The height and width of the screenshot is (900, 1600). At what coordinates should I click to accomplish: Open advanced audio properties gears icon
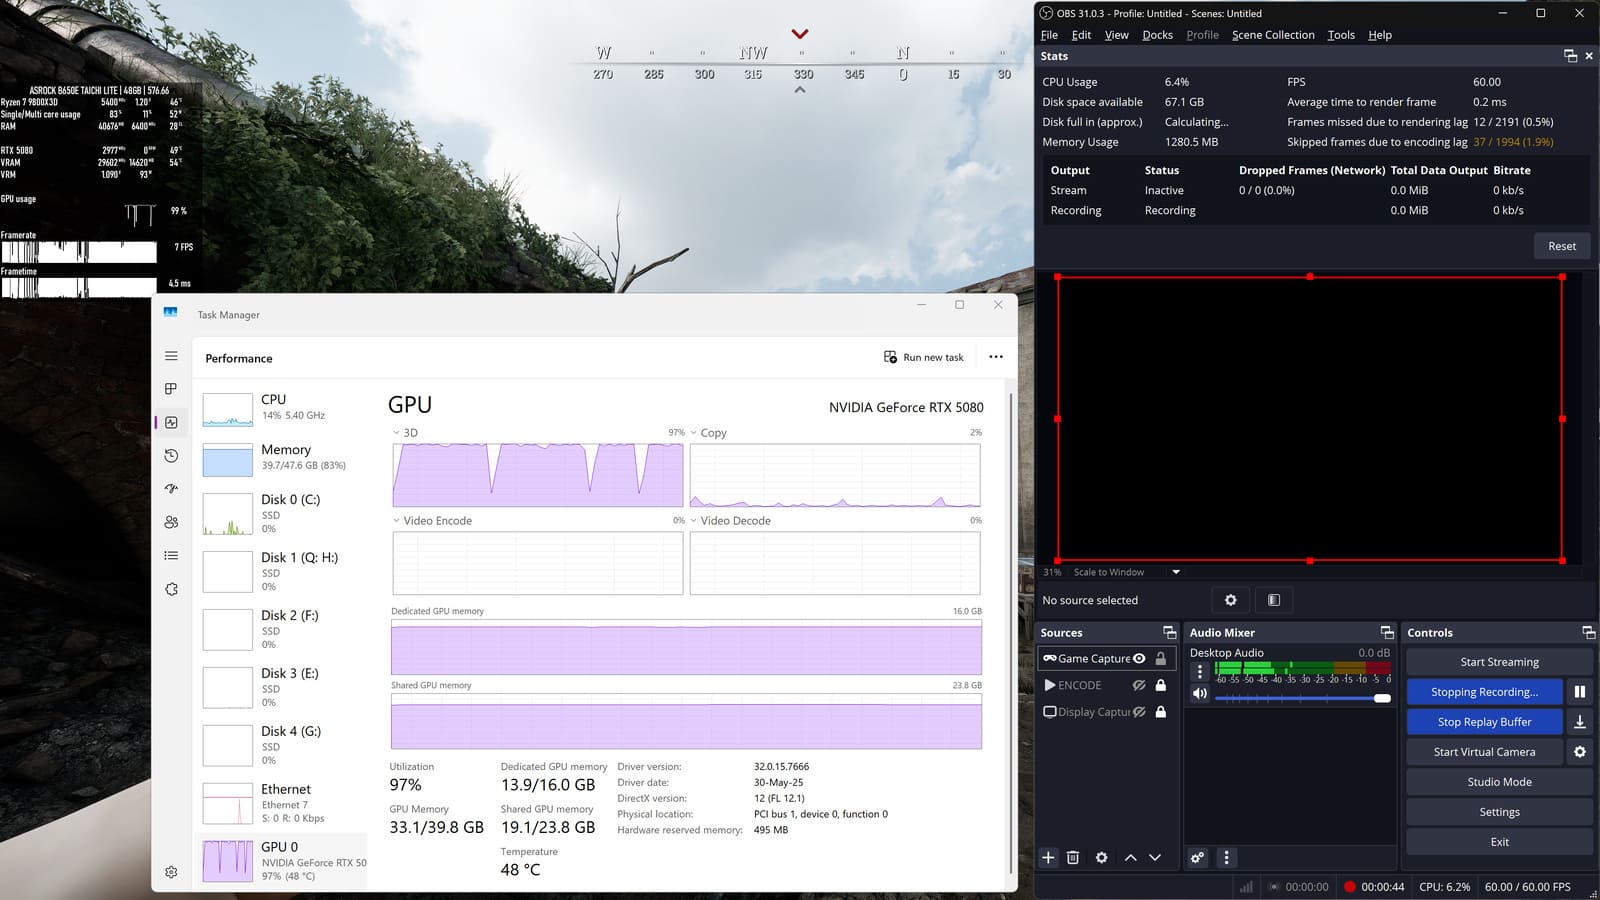click(1197, 857)
